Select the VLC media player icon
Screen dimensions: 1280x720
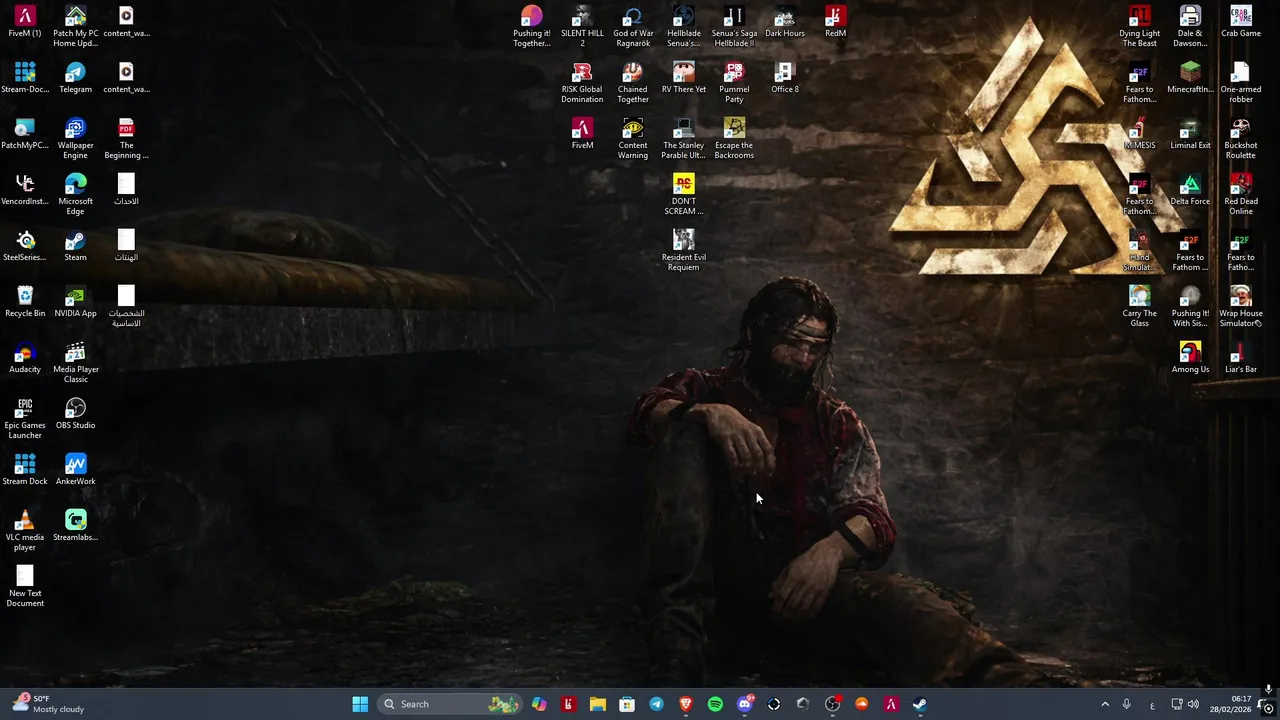25,532
